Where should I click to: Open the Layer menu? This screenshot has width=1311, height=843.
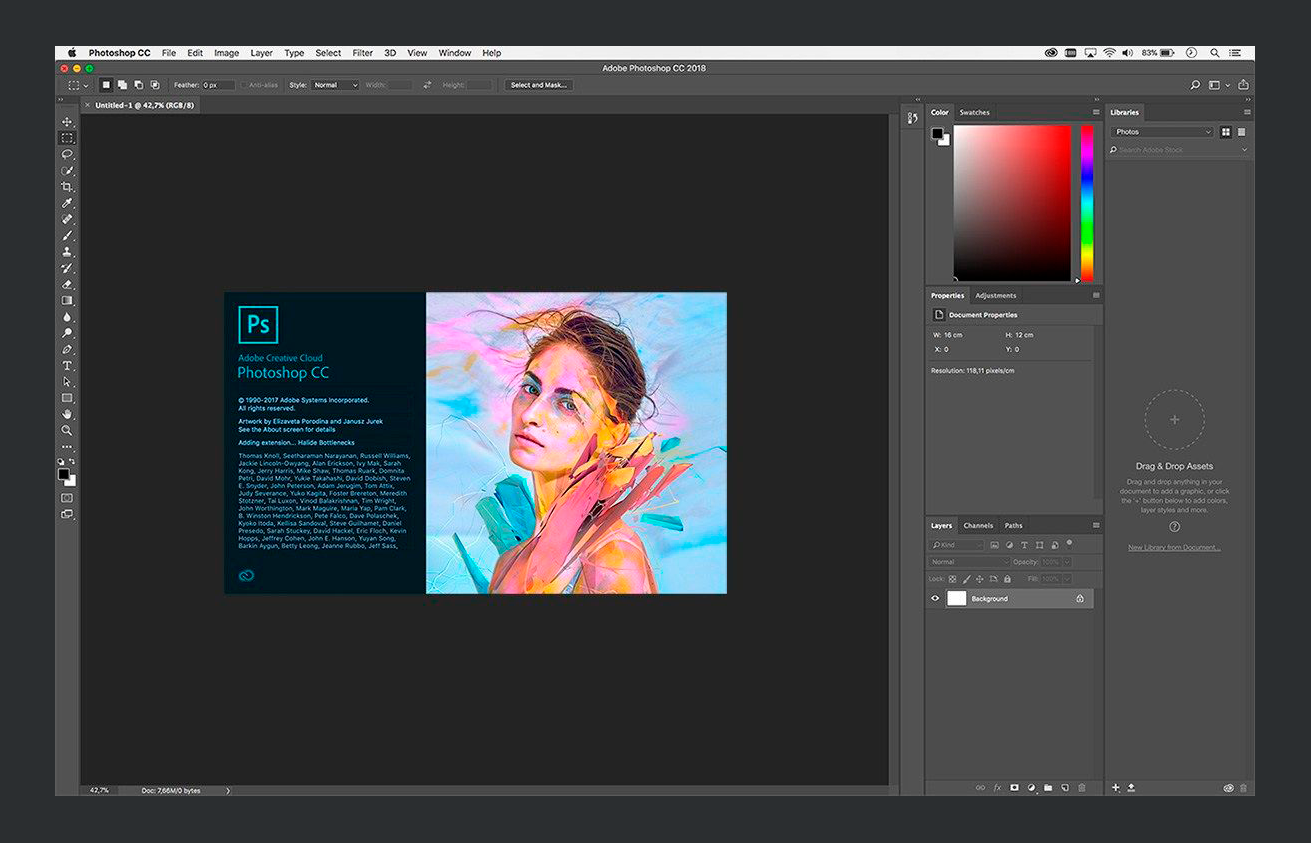[261, 53]
